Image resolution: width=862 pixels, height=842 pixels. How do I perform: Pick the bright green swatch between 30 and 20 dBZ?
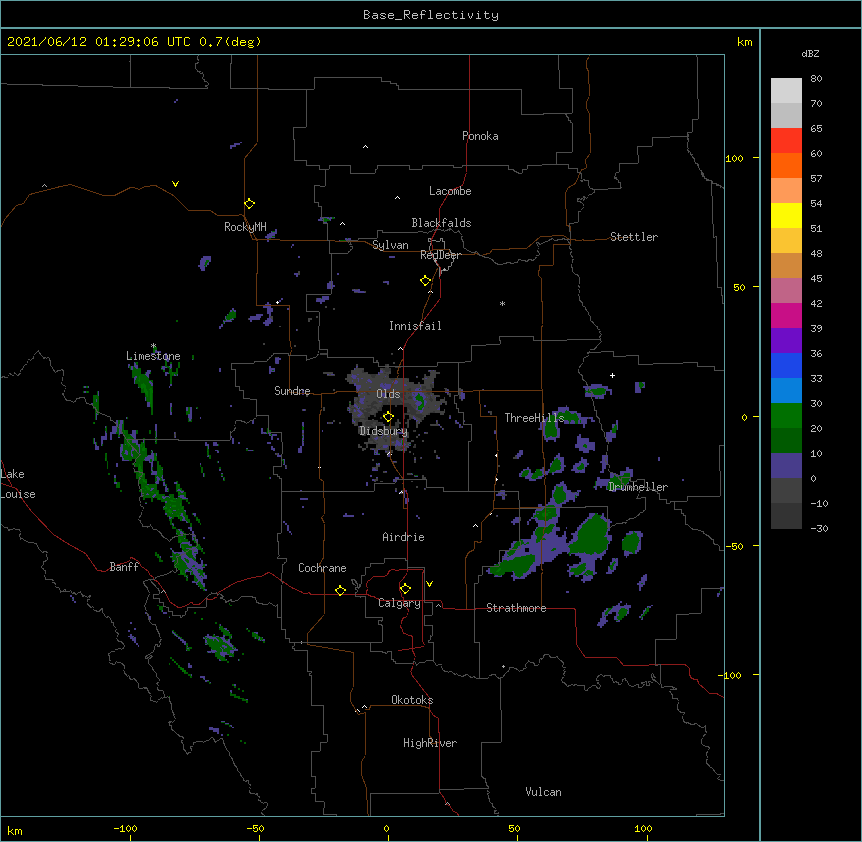pos(786,416)
